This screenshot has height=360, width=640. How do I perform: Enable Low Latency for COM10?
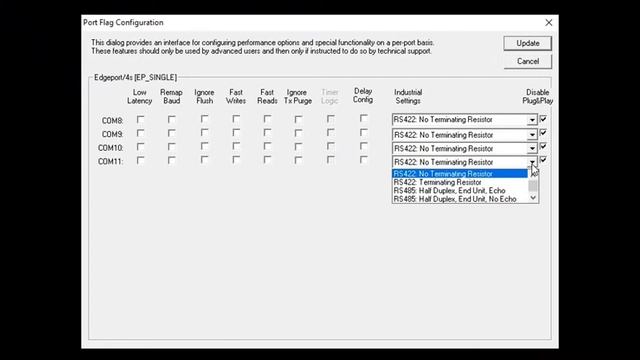[140, 147]
